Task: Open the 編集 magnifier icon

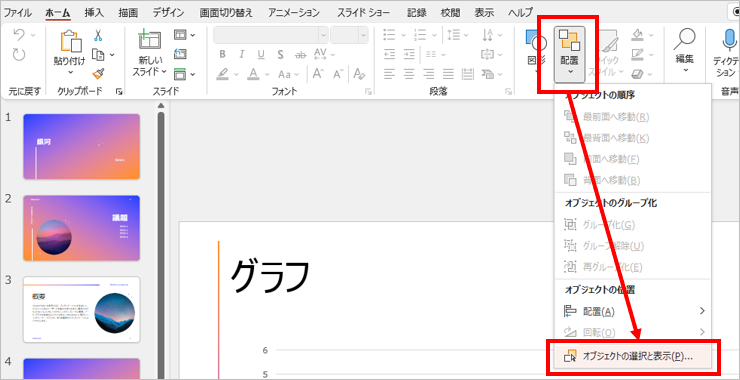Action: click(684, 39)
